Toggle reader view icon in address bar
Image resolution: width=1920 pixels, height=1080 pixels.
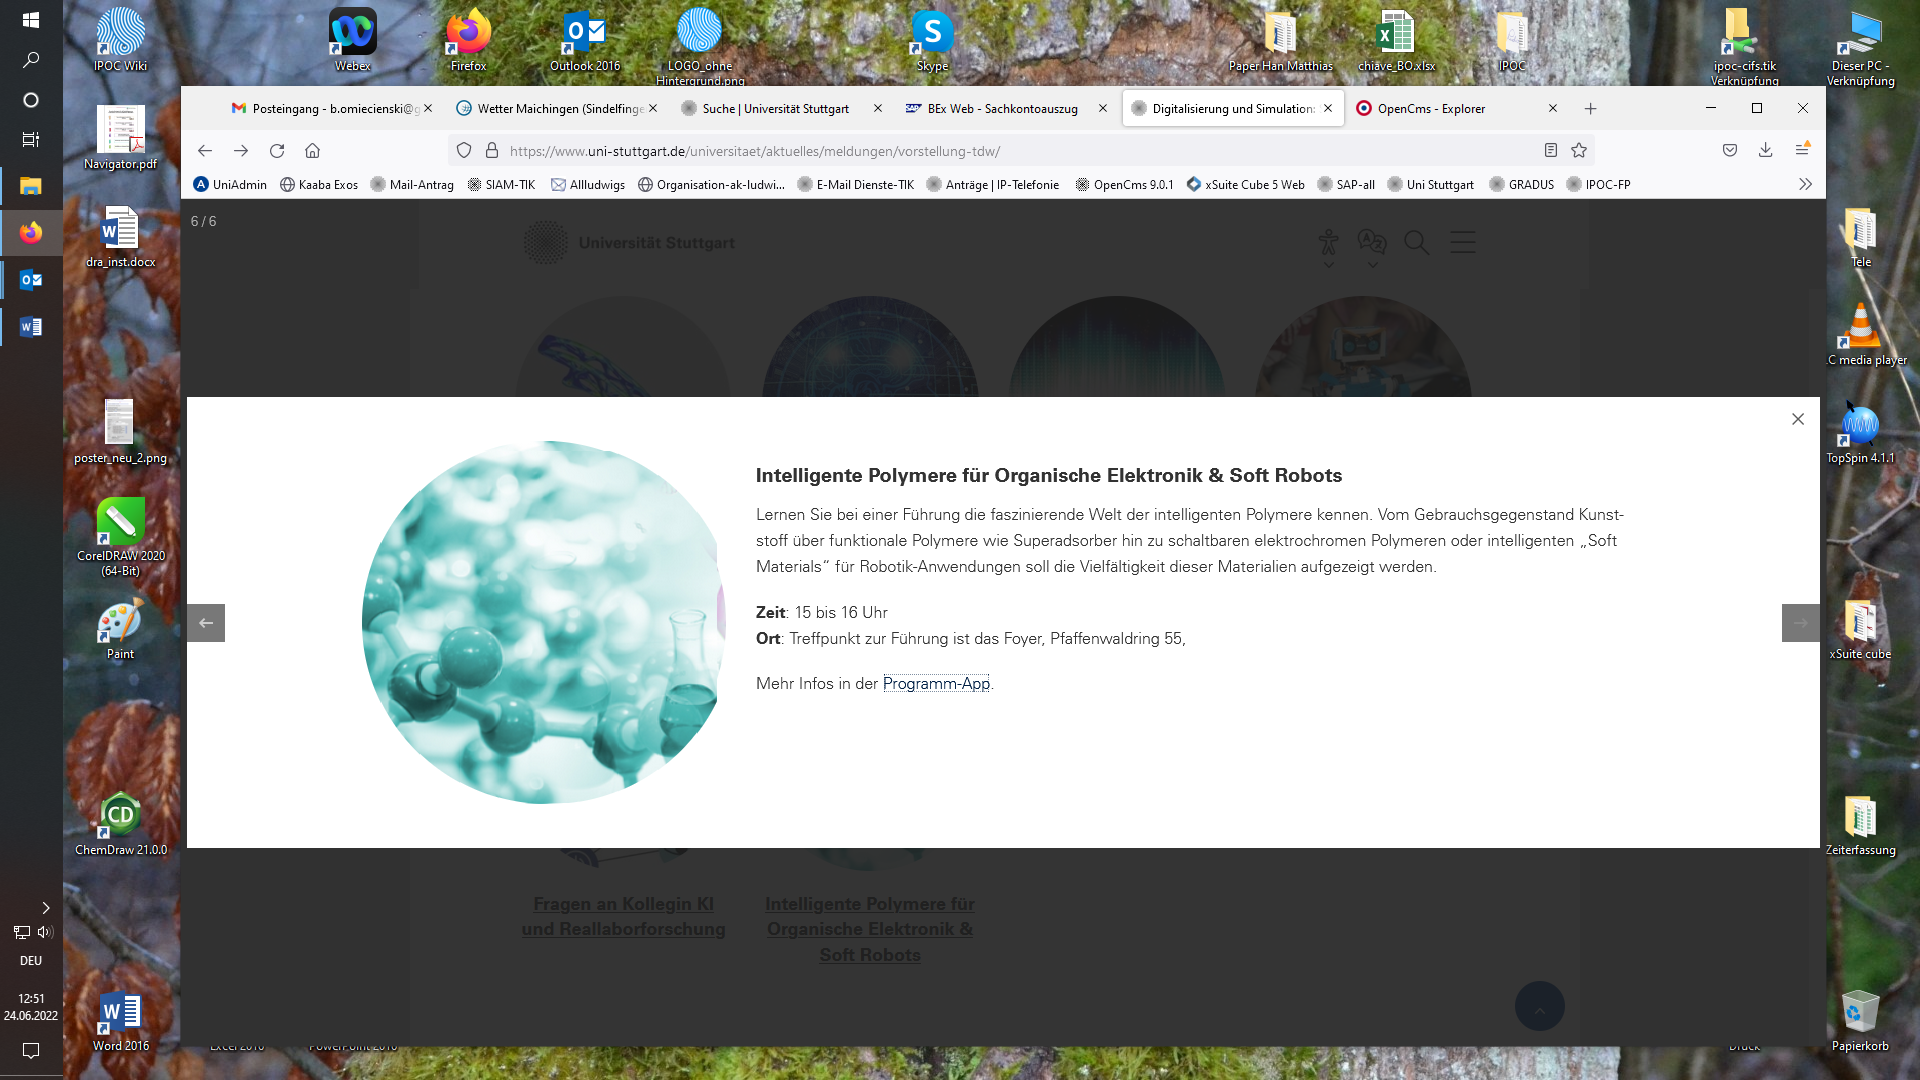pyautogui.click(x=1551, y=150)
